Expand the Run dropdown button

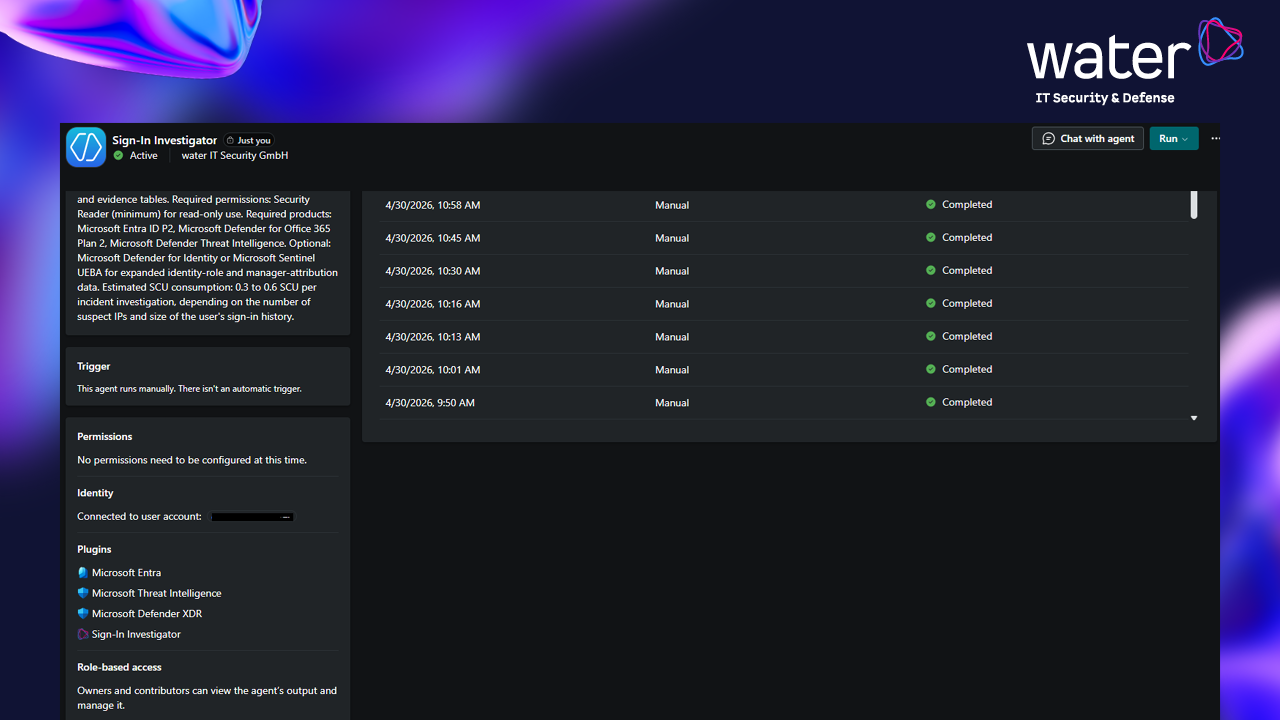1174,139
